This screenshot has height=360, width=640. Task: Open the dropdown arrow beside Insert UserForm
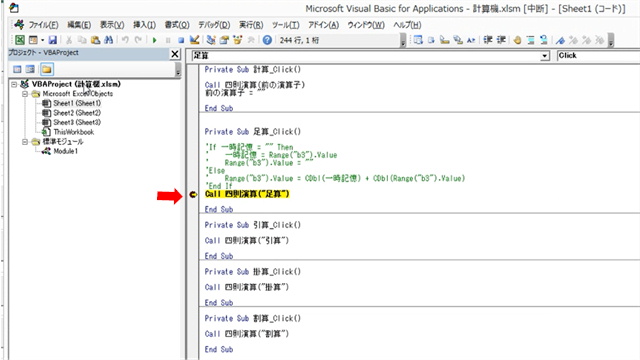coord(42,40)
